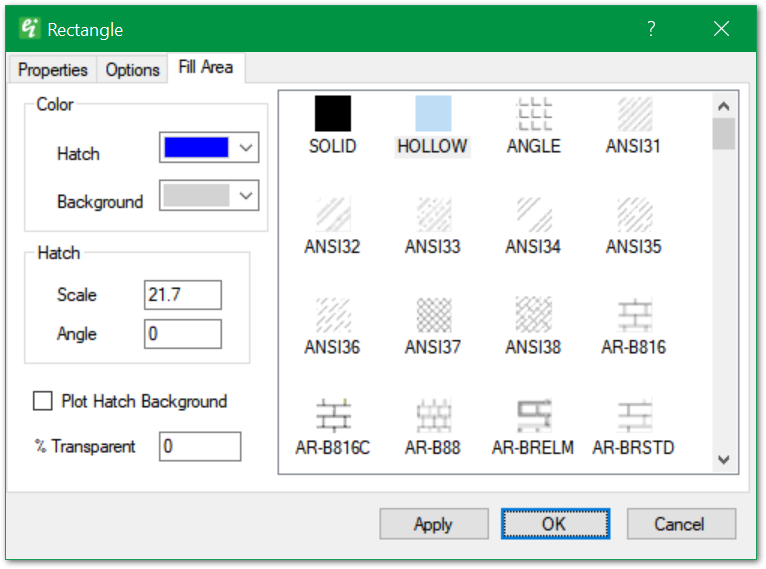Click the pattern list scroll down arrow
This screenshot has width=766, height=569.
click(x=723, y=460)
